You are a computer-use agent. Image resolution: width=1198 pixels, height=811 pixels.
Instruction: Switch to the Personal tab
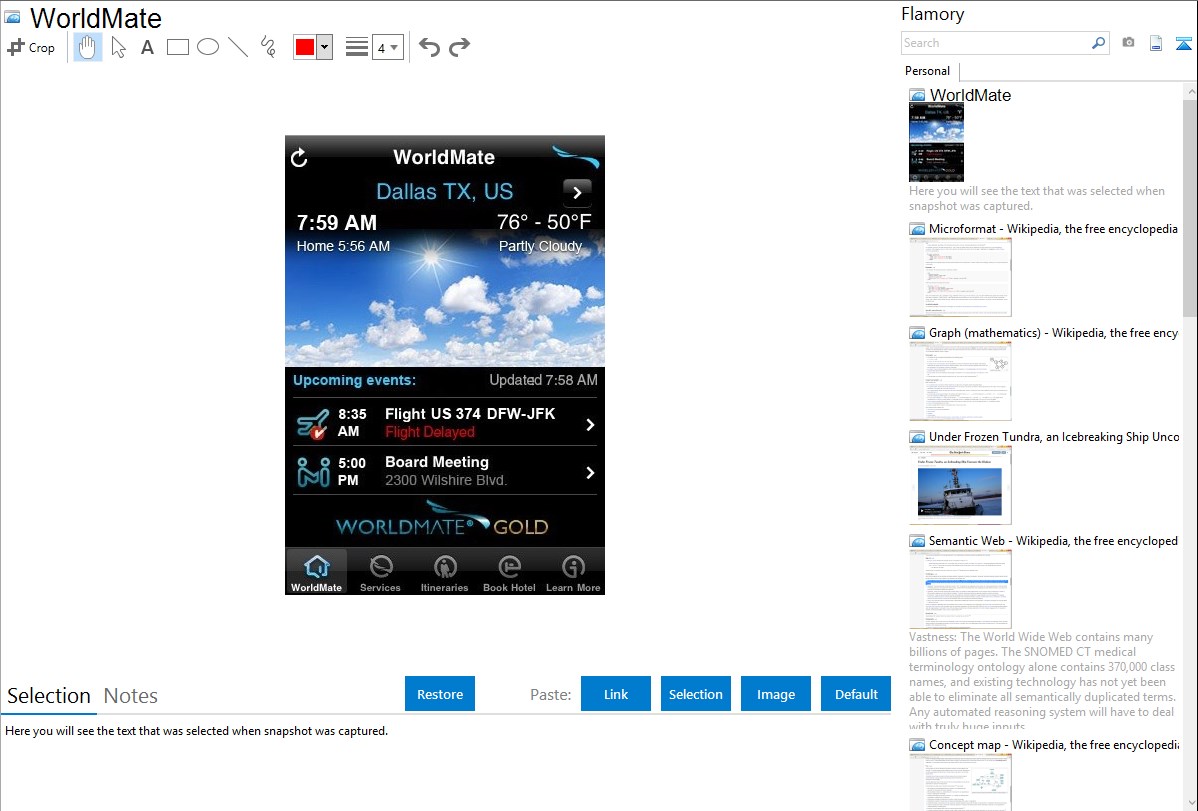928,71
